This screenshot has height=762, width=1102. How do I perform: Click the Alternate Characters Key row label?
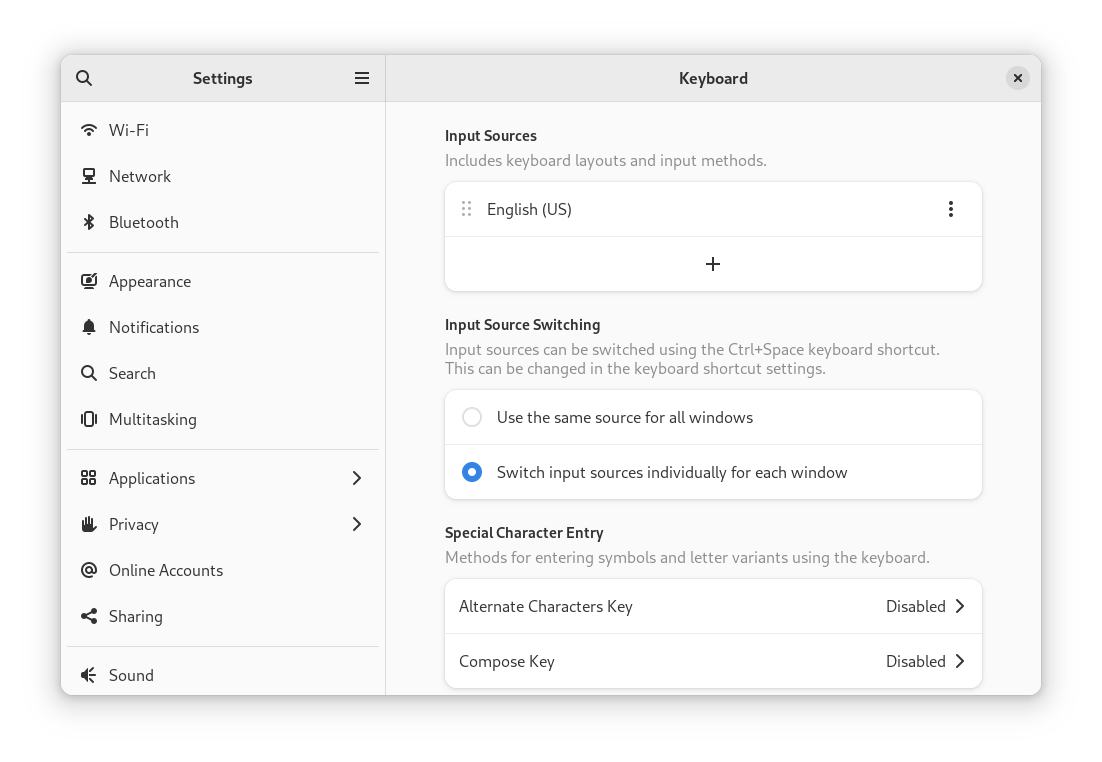tap(545, 607)
